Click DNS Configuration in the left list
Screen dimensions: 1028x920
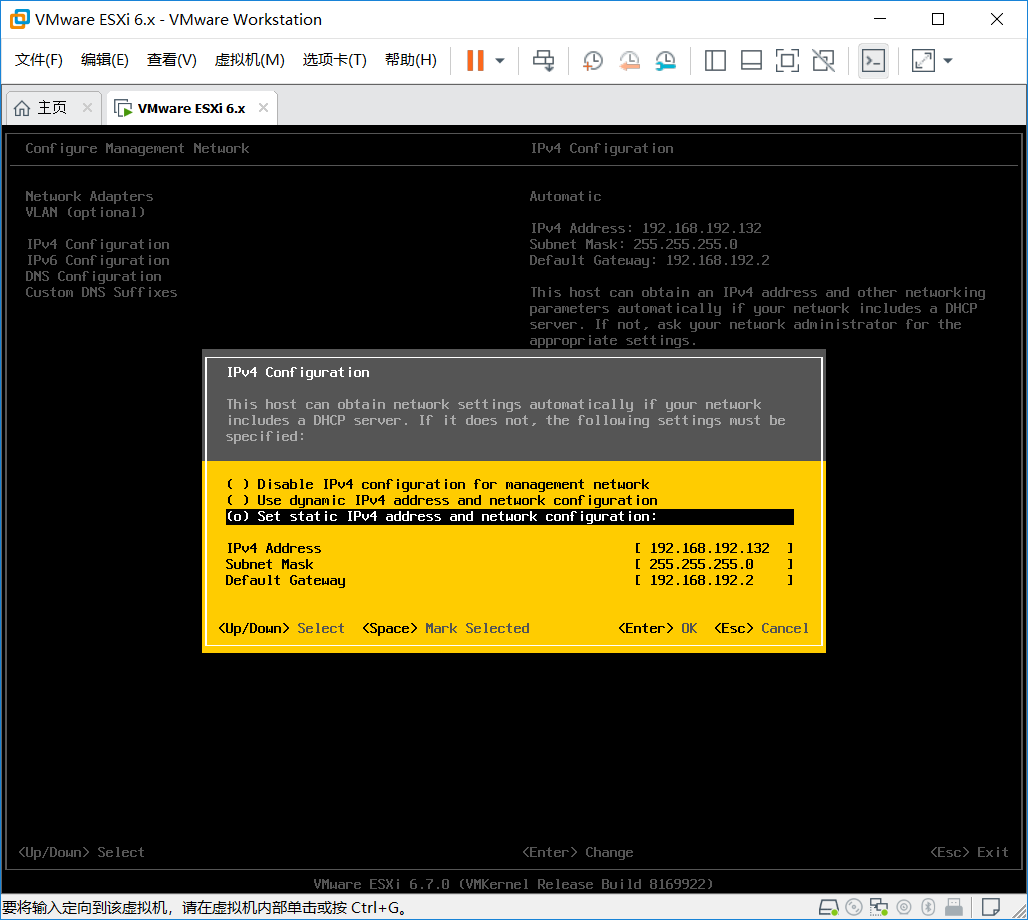[93, 277]
